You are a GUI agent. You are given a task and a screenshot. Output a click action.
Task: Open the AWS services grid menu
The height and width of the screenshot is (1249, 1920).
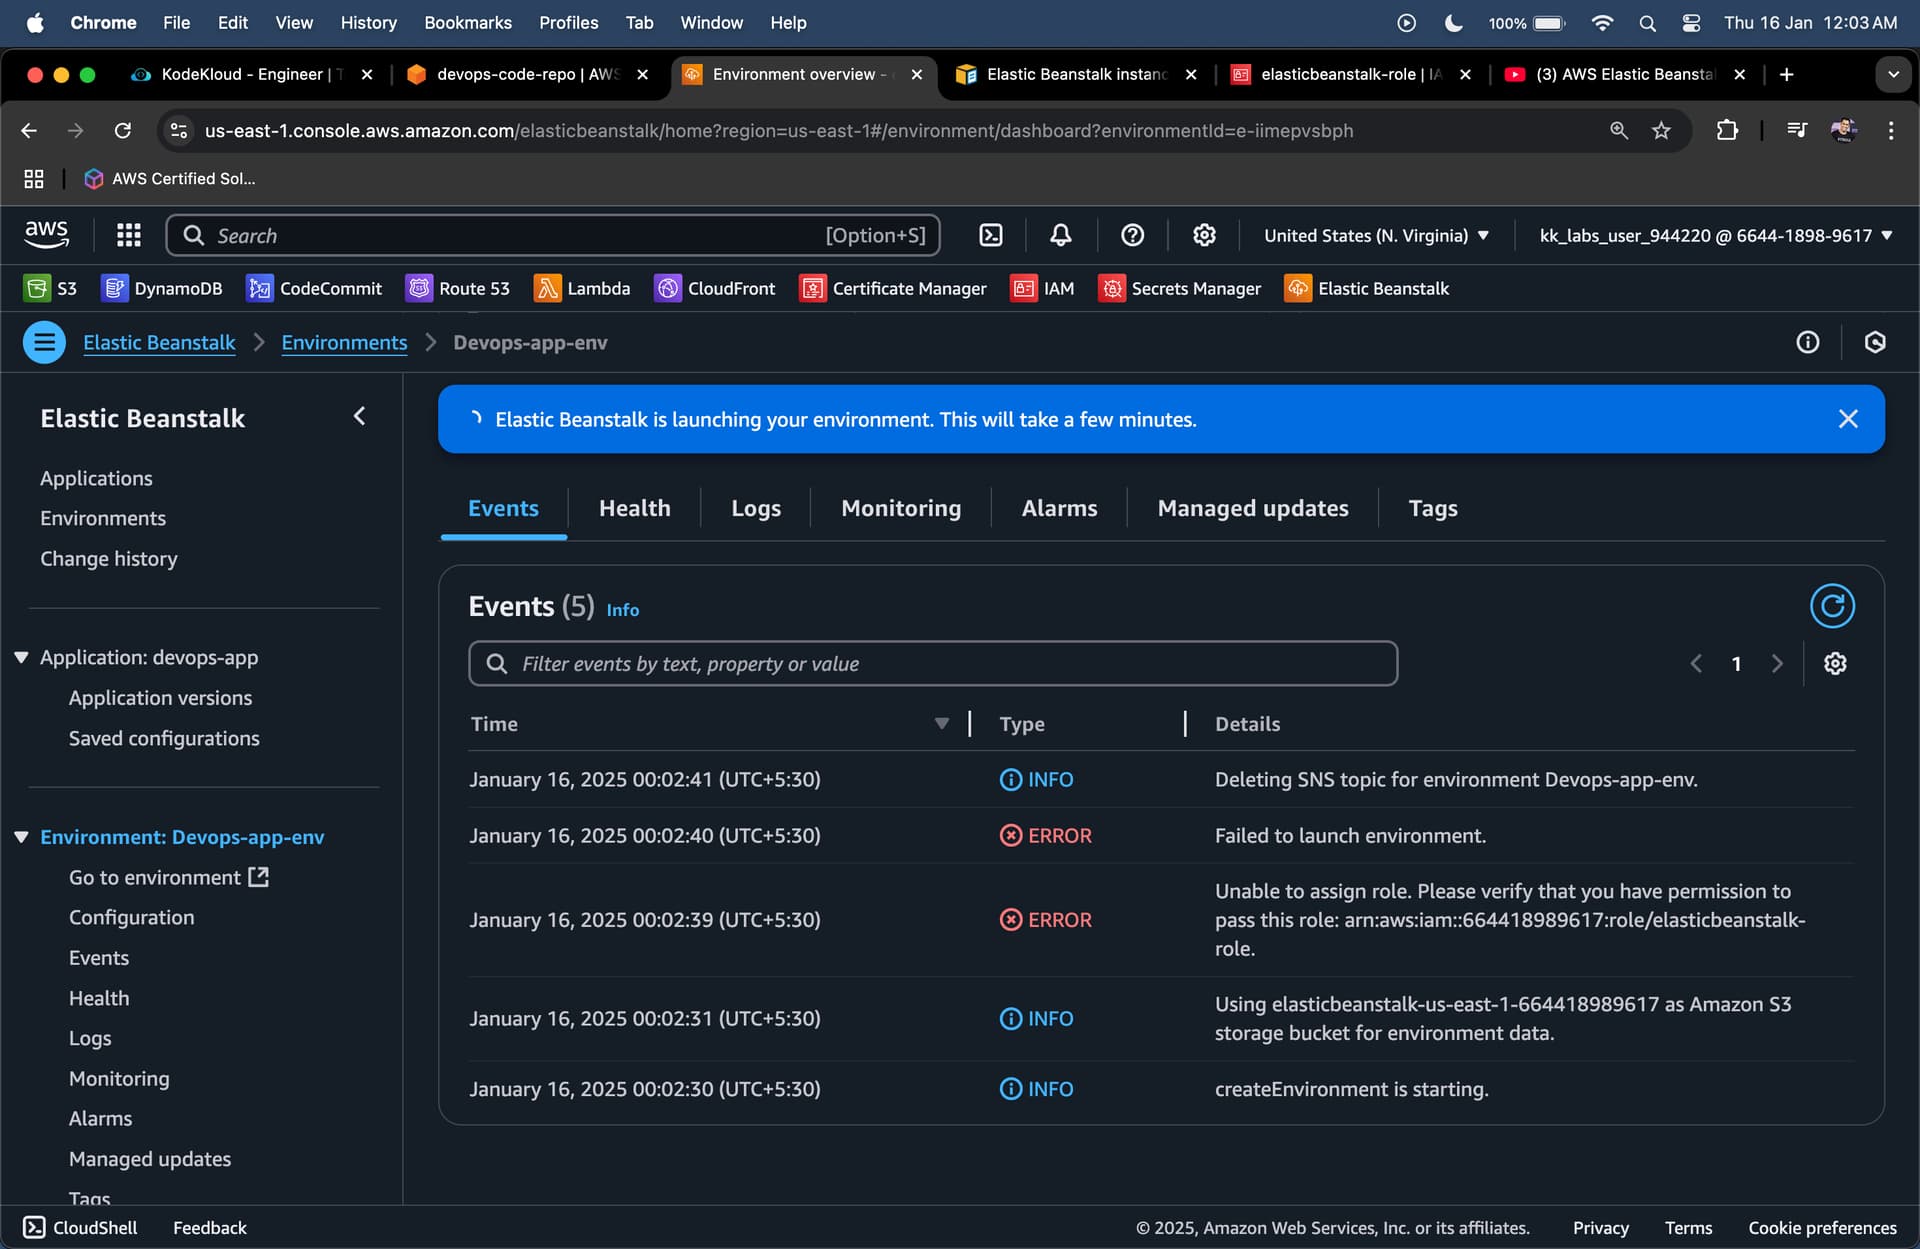(x=128, y=235)
